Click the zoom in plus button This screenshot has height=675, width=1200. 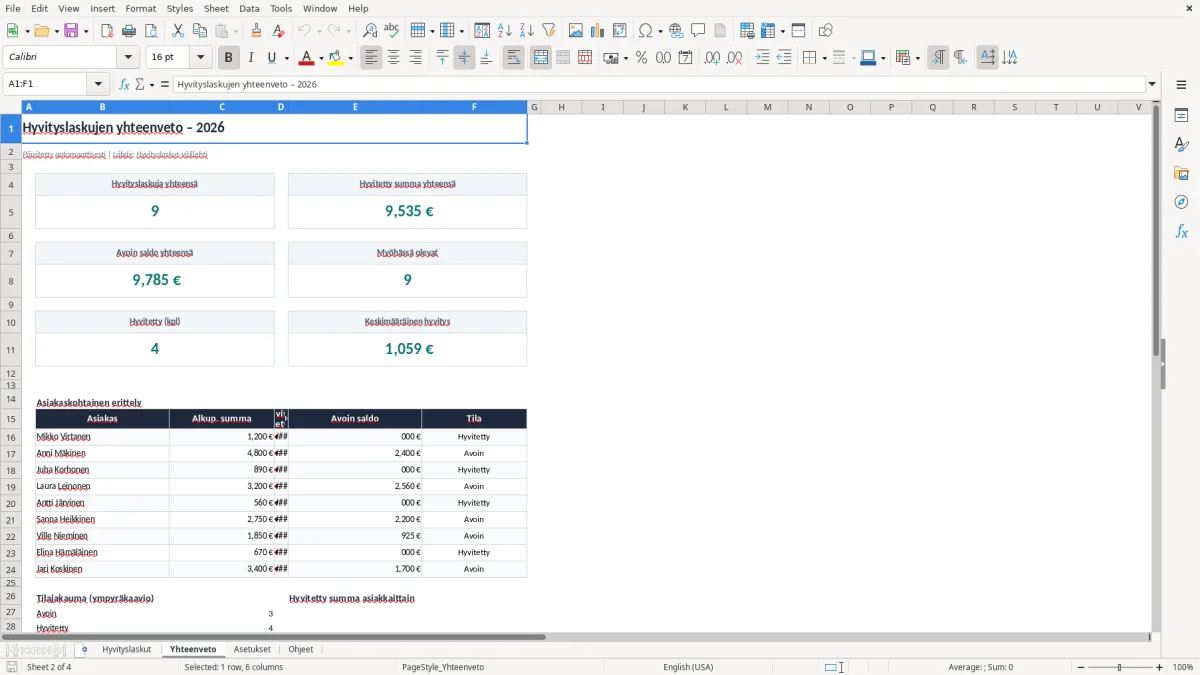1160,667
